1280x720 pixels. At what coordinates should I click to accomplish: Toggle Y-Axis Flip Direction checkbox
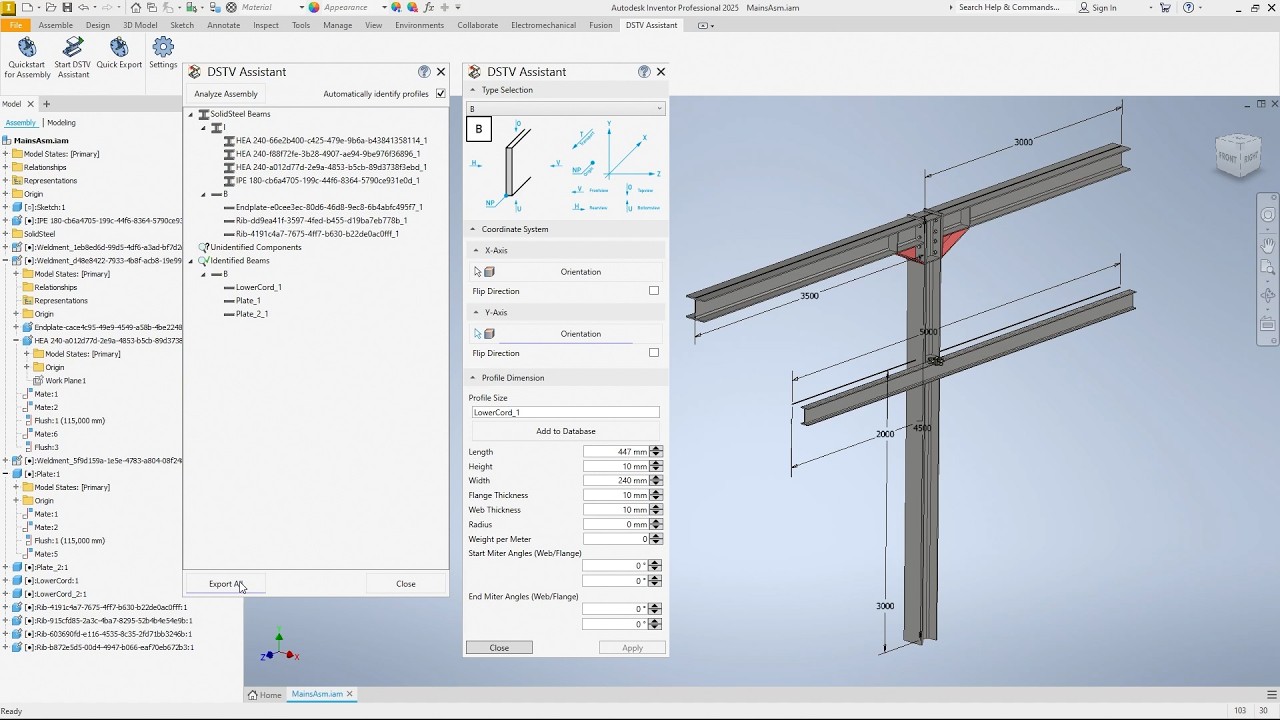(x=654, y=353)
